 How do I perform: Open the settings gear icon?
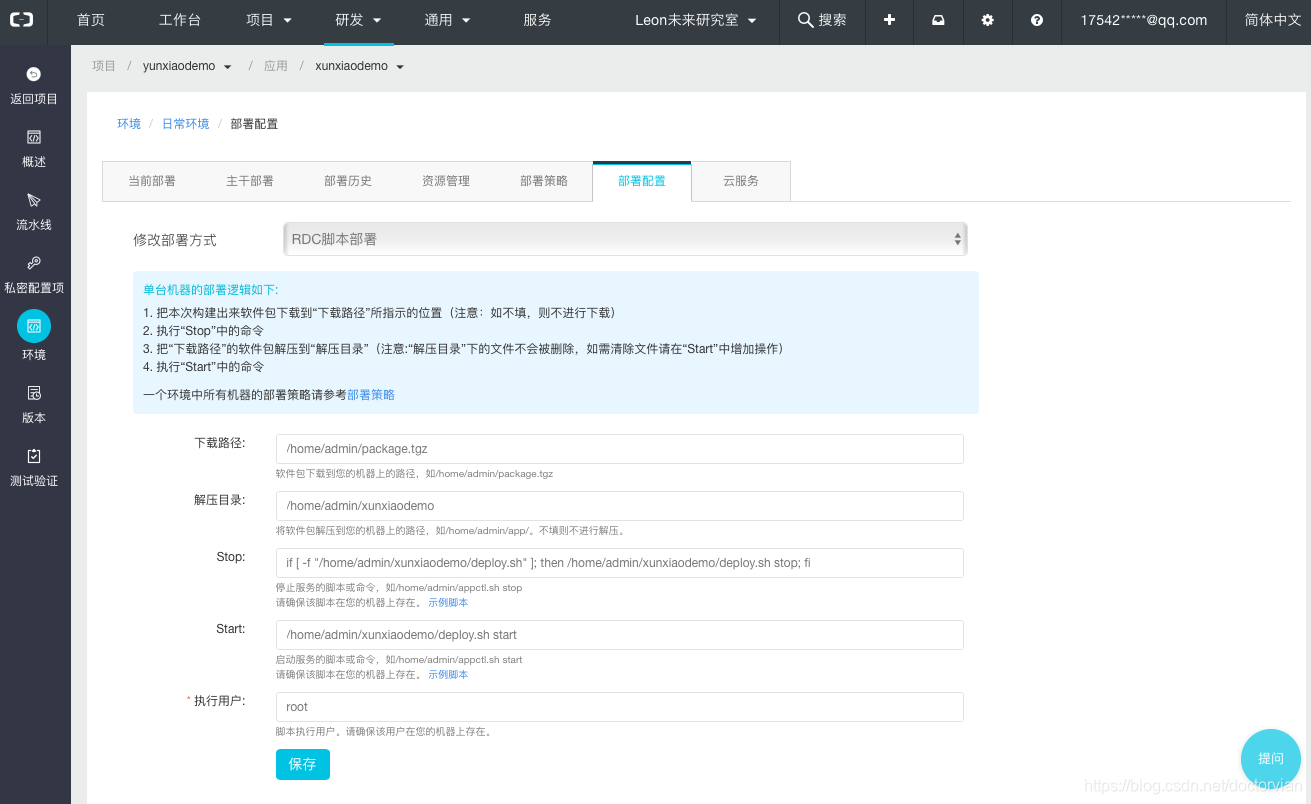click(988, 20)
